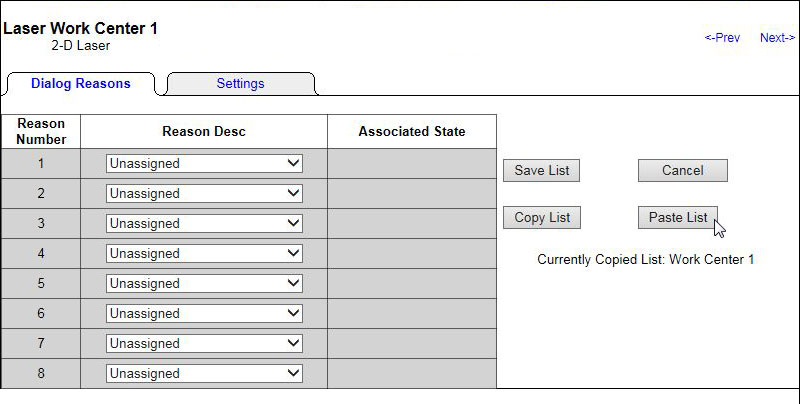This screenshot has width=800, height=404.
Task: Open the Reason Desc dropdown in row 7
Action: click(204, 344)
